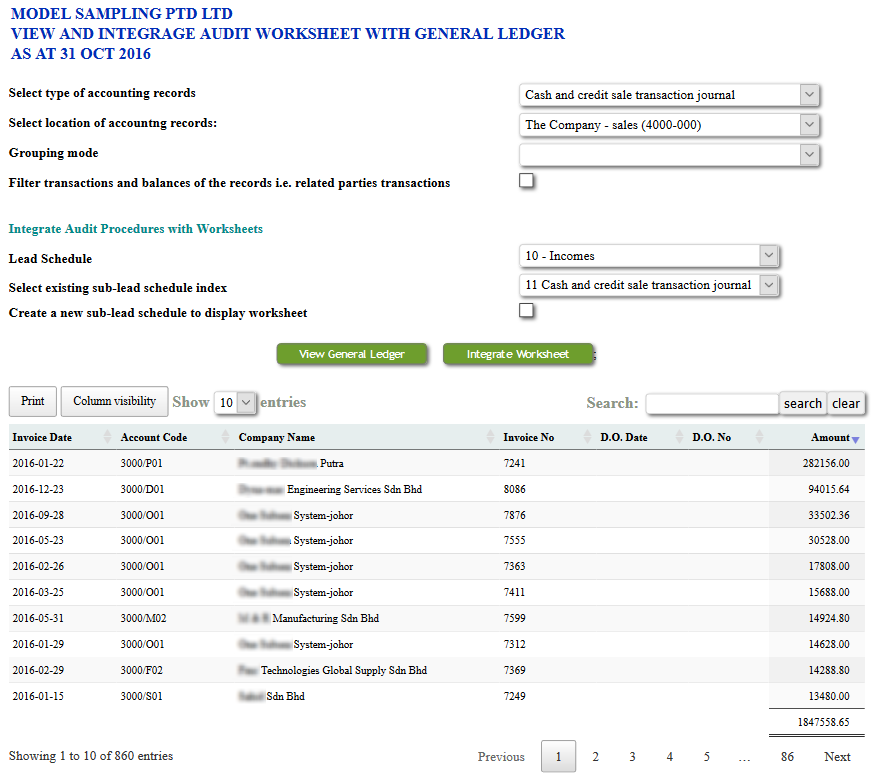This screenshot has height=782, width=879.
Task: Change show entries count dropdown
Action: [236, 403]
